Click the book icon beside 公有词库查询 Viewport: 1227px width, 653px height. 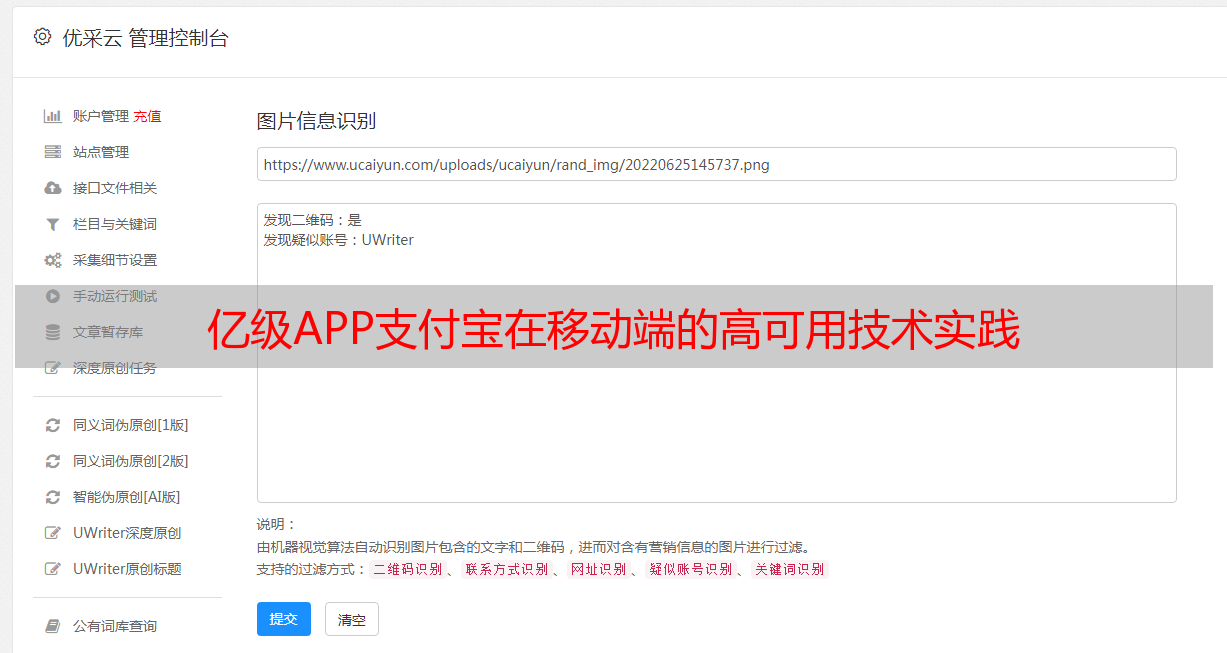click(53, 626)
